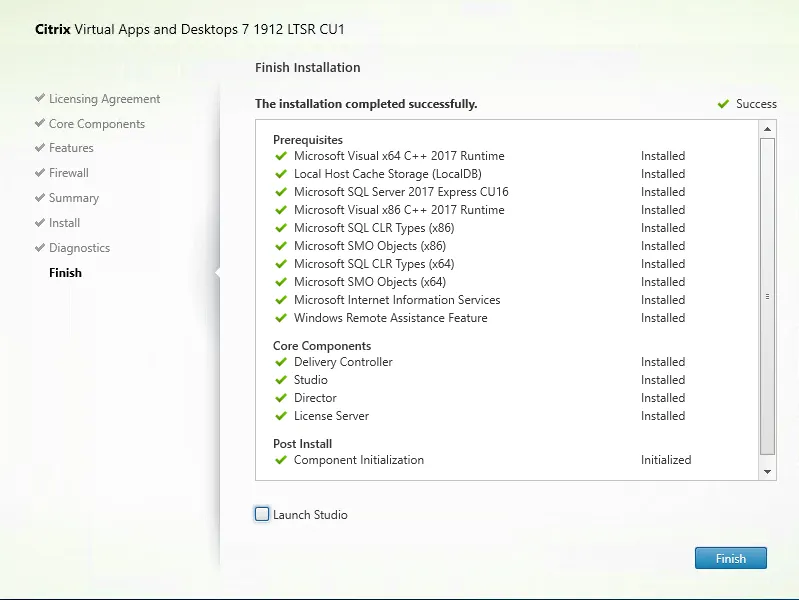This screenshot has height=600, width=799.
Task: Click check icon for SMO Objects (x86)
Action: 281,246
